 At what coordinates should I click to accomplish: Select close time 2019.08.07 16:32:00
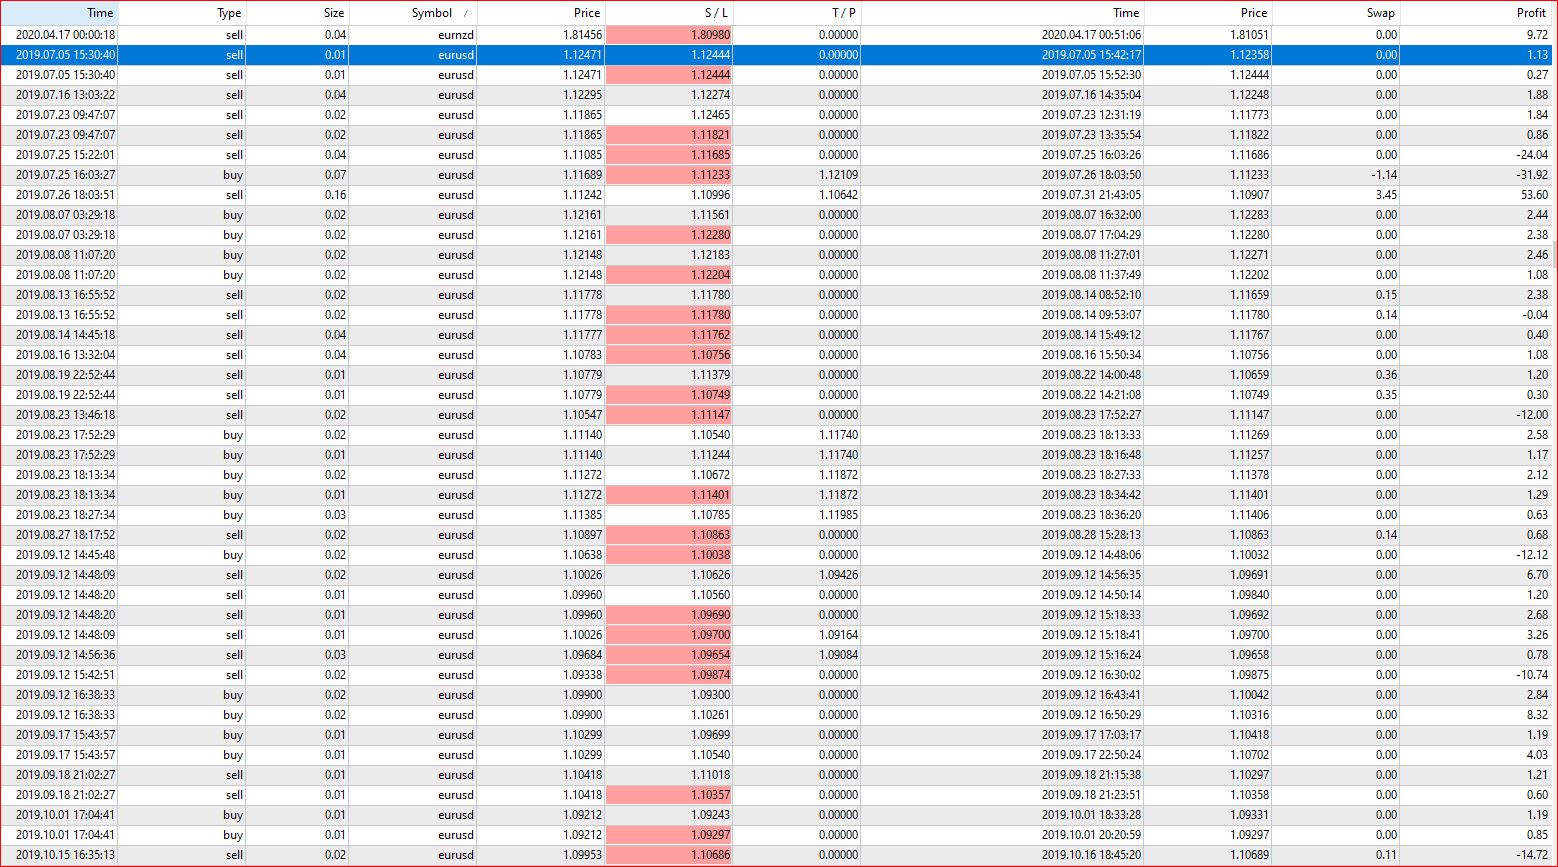[1090, 215]
